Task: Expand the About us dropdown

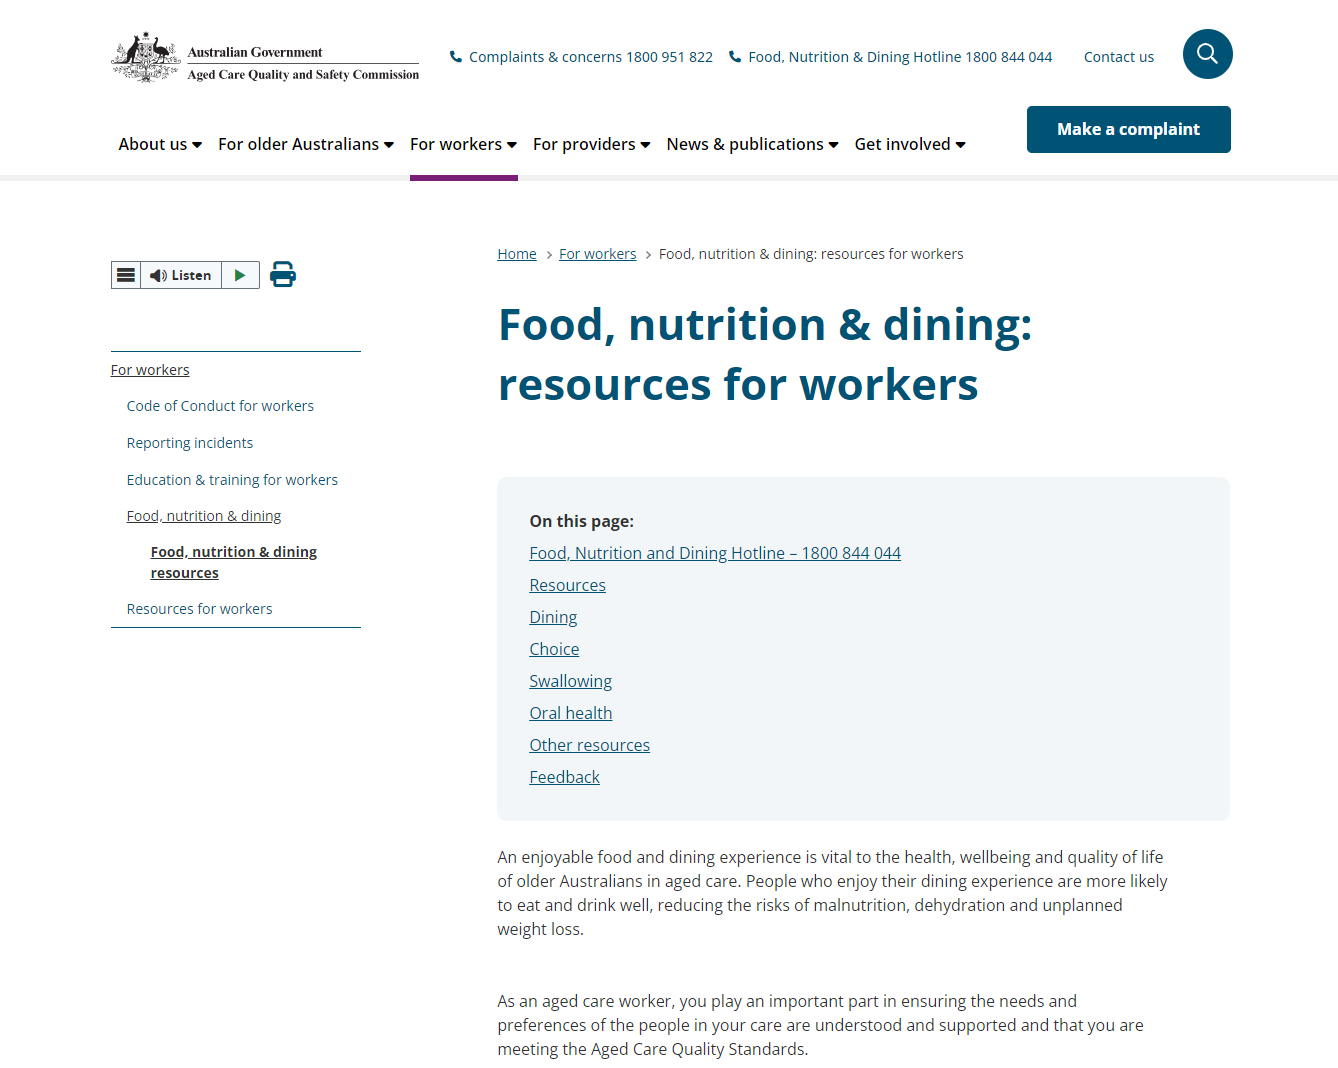Action: pos(159,144)
